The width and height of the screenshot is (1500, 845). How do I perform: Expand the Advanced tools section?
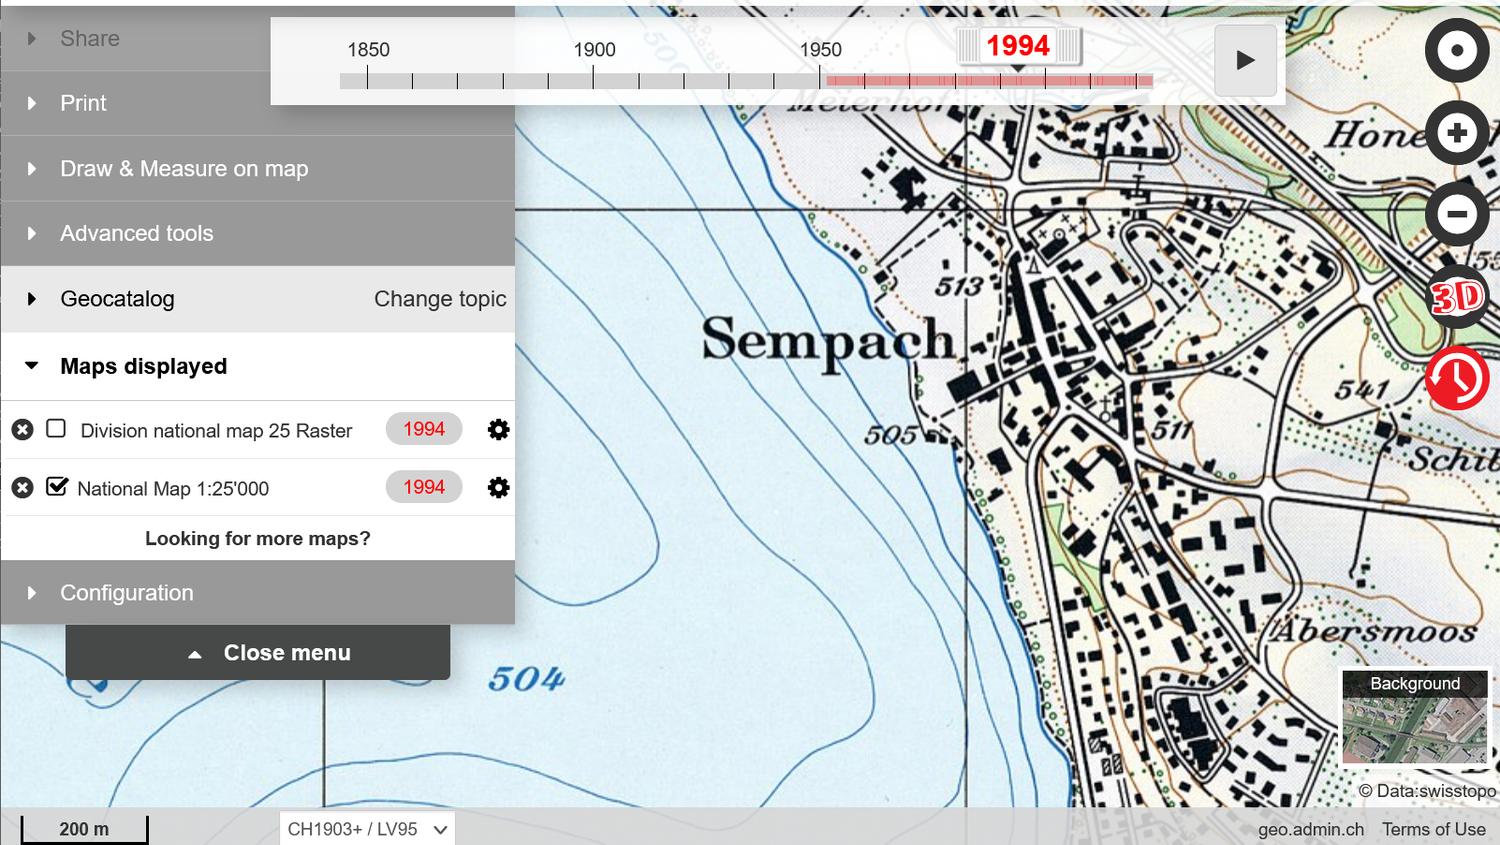point(137,233)
